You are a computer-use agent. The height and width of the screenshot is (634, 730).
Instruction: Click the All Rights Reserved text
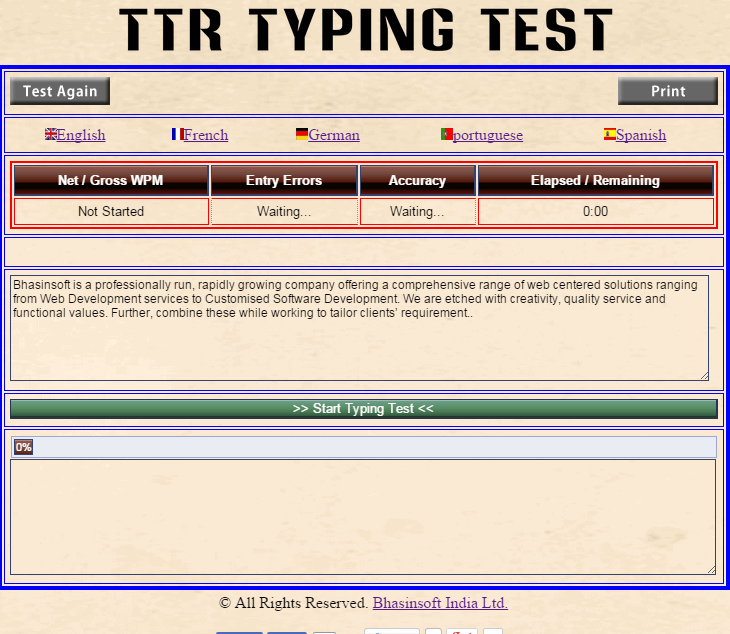[x=294, y=603]
